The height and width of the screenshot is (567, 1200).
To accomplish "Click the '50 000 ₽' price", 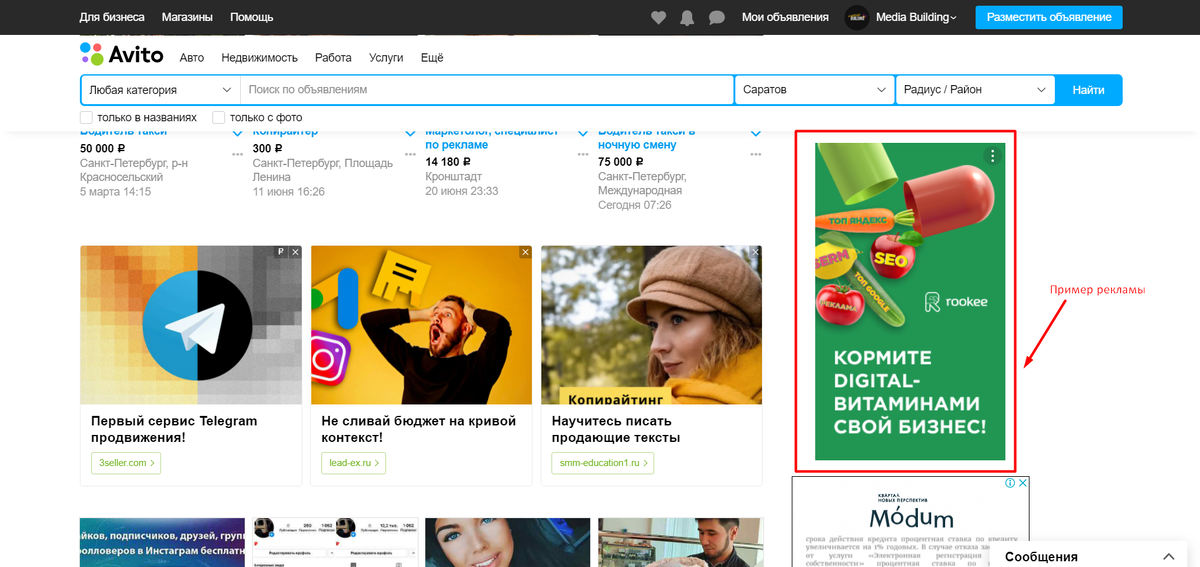I will pos(102,148).
